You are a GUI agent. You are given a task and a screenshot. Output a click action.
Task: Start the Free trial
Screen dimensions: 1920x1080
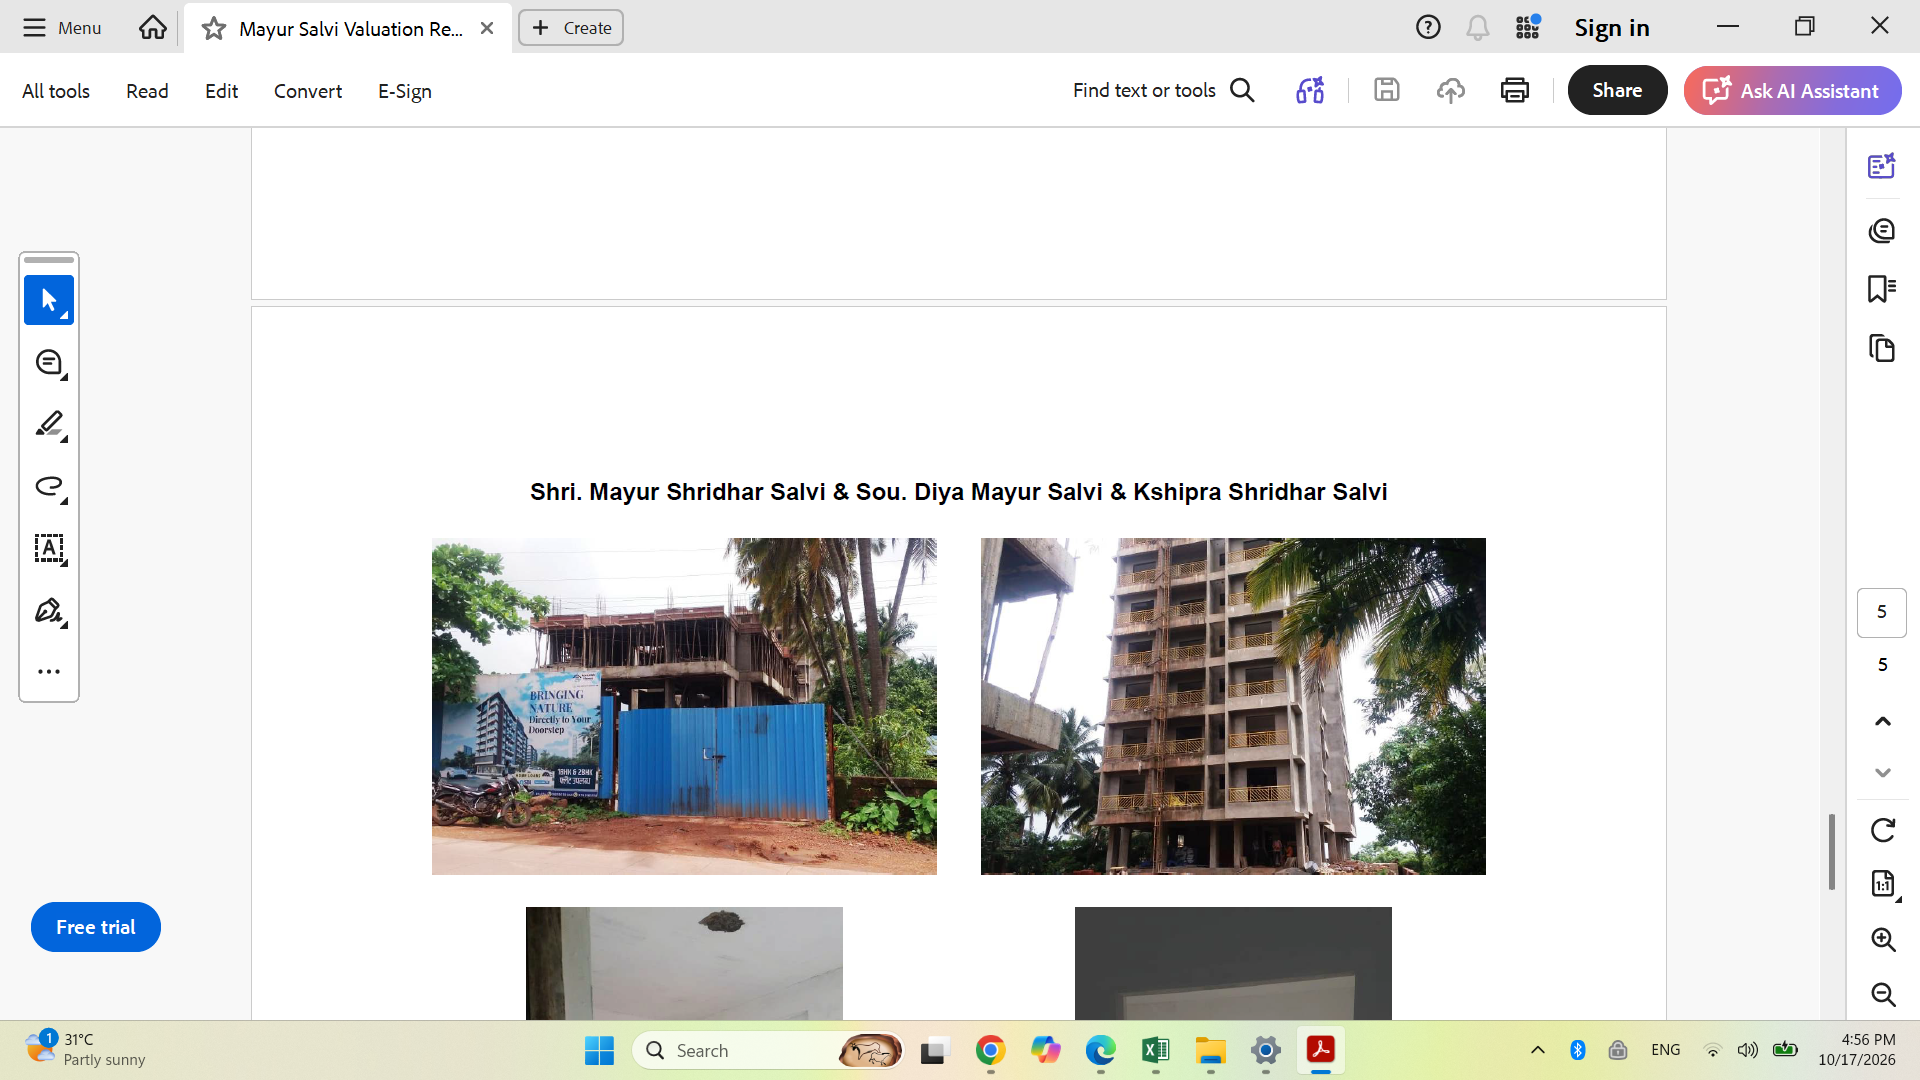coord(96,927)
